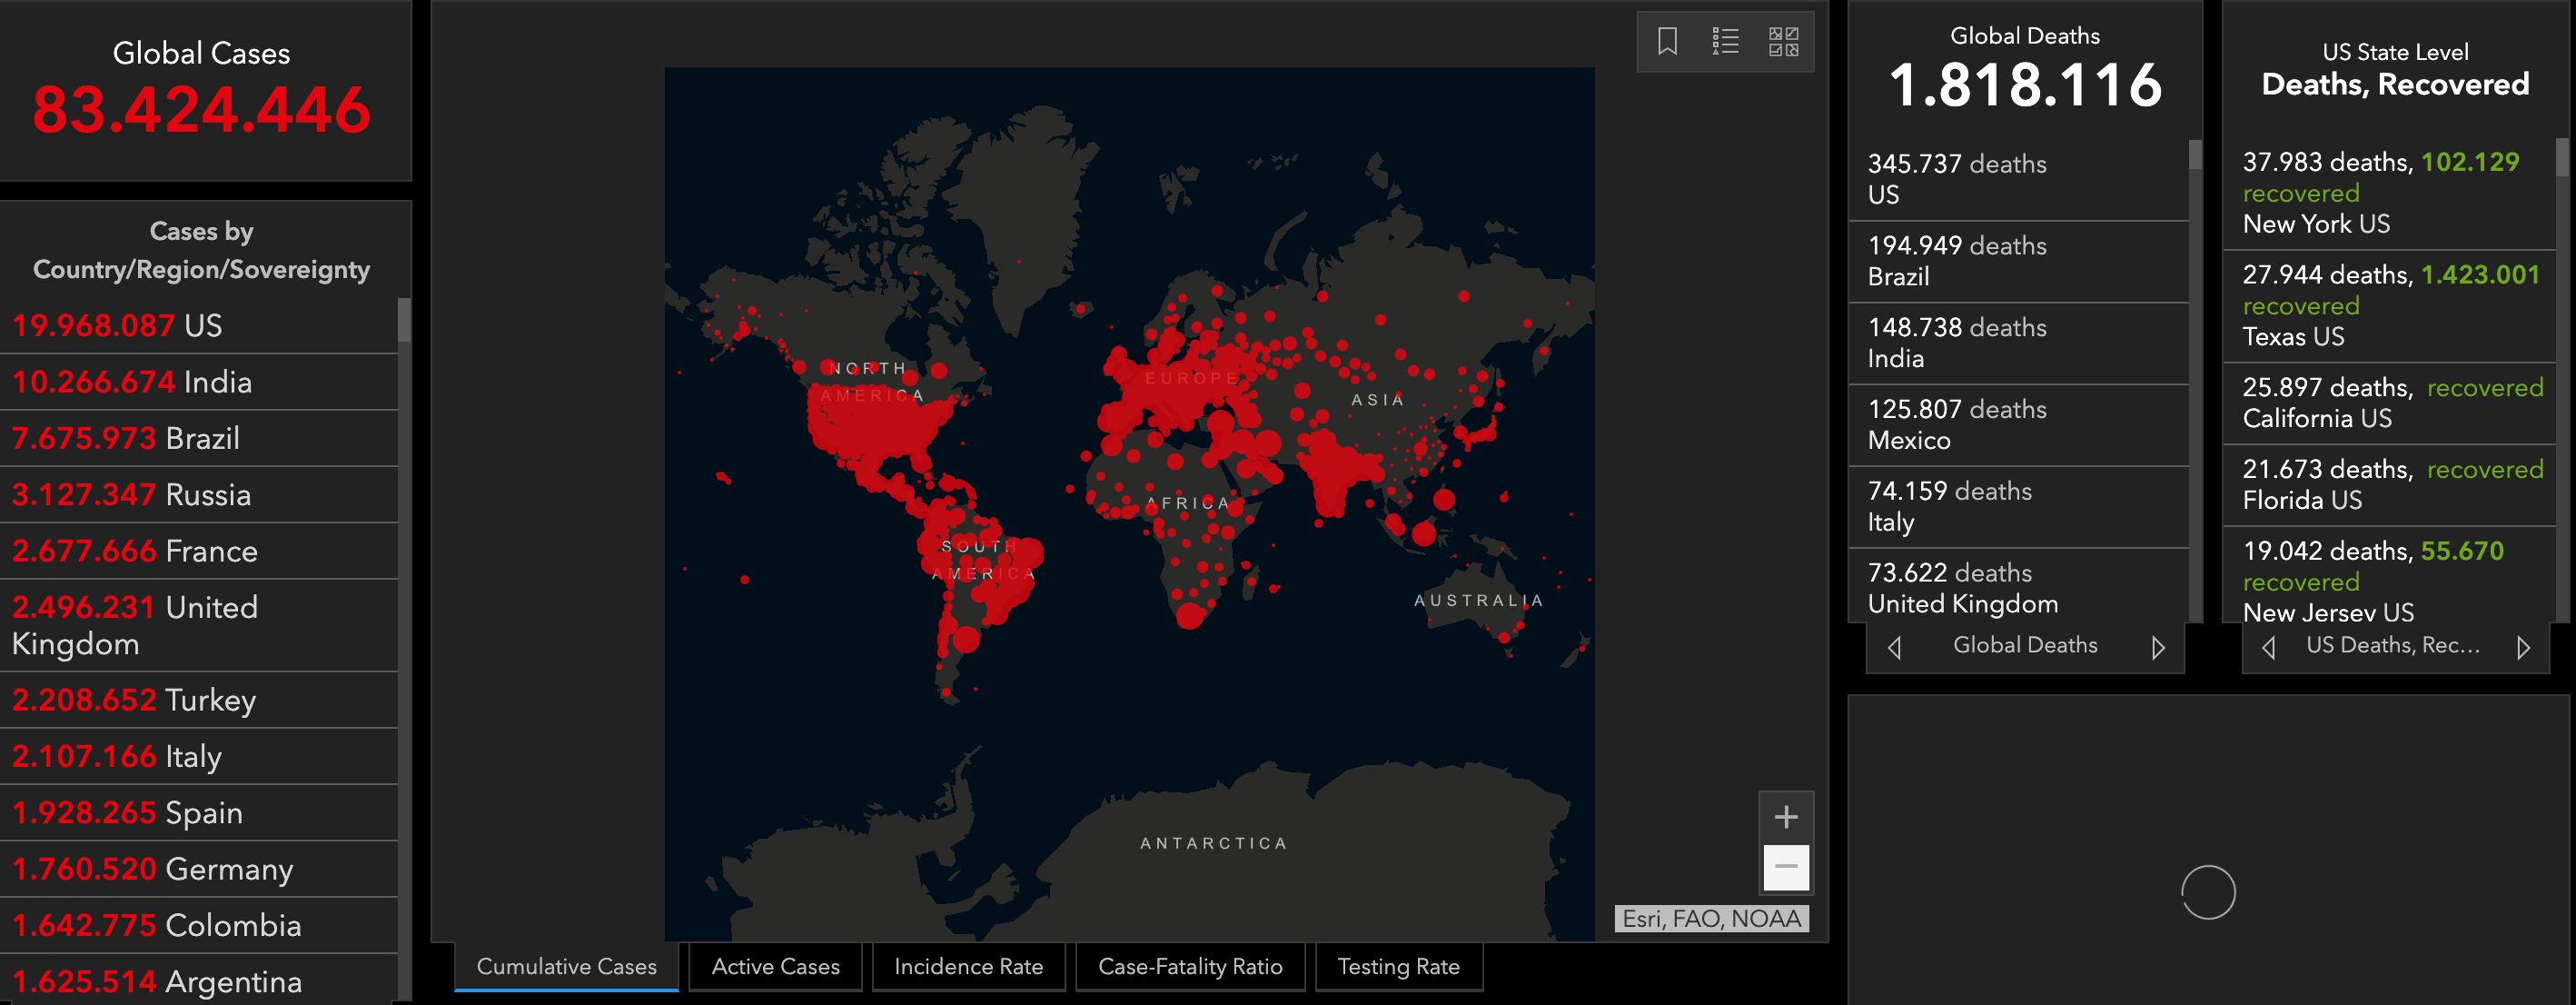Click previous arrow in Global Deaths pager

[x=1894, y=647]
